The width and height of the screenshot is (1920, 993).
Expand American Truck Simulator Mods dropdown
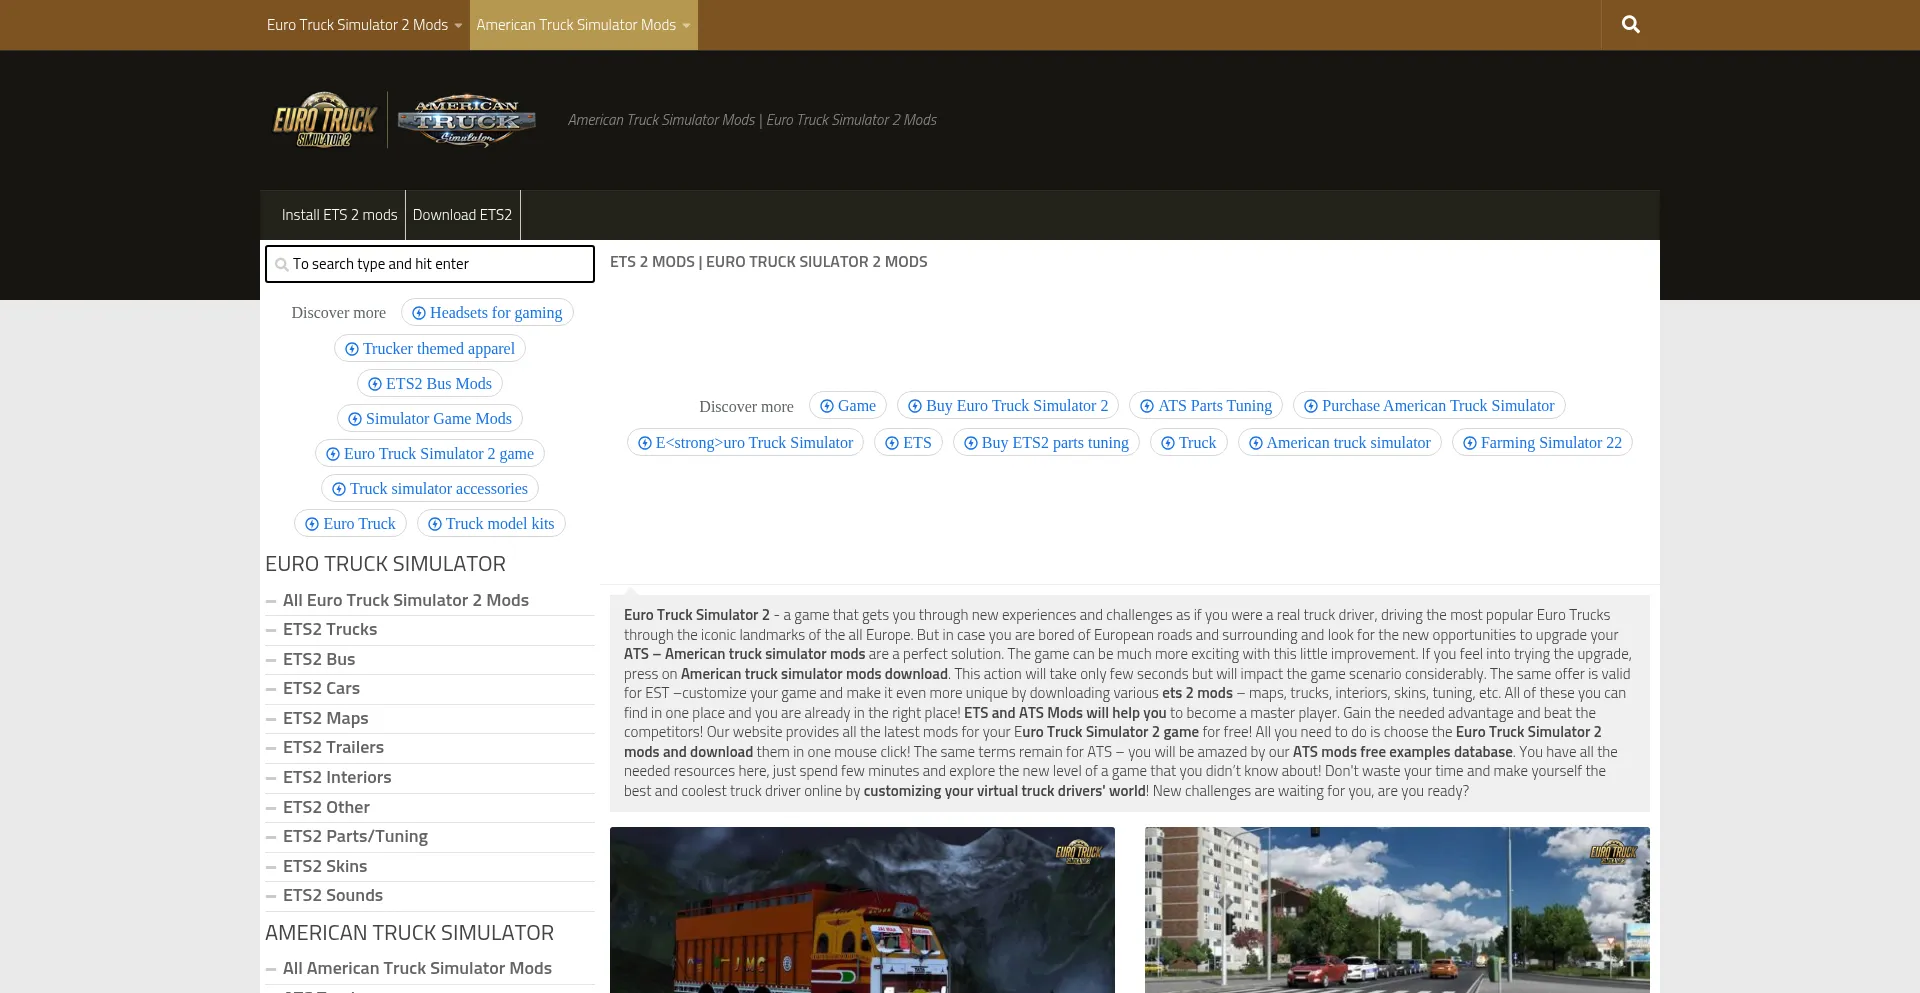pos(583,25)
